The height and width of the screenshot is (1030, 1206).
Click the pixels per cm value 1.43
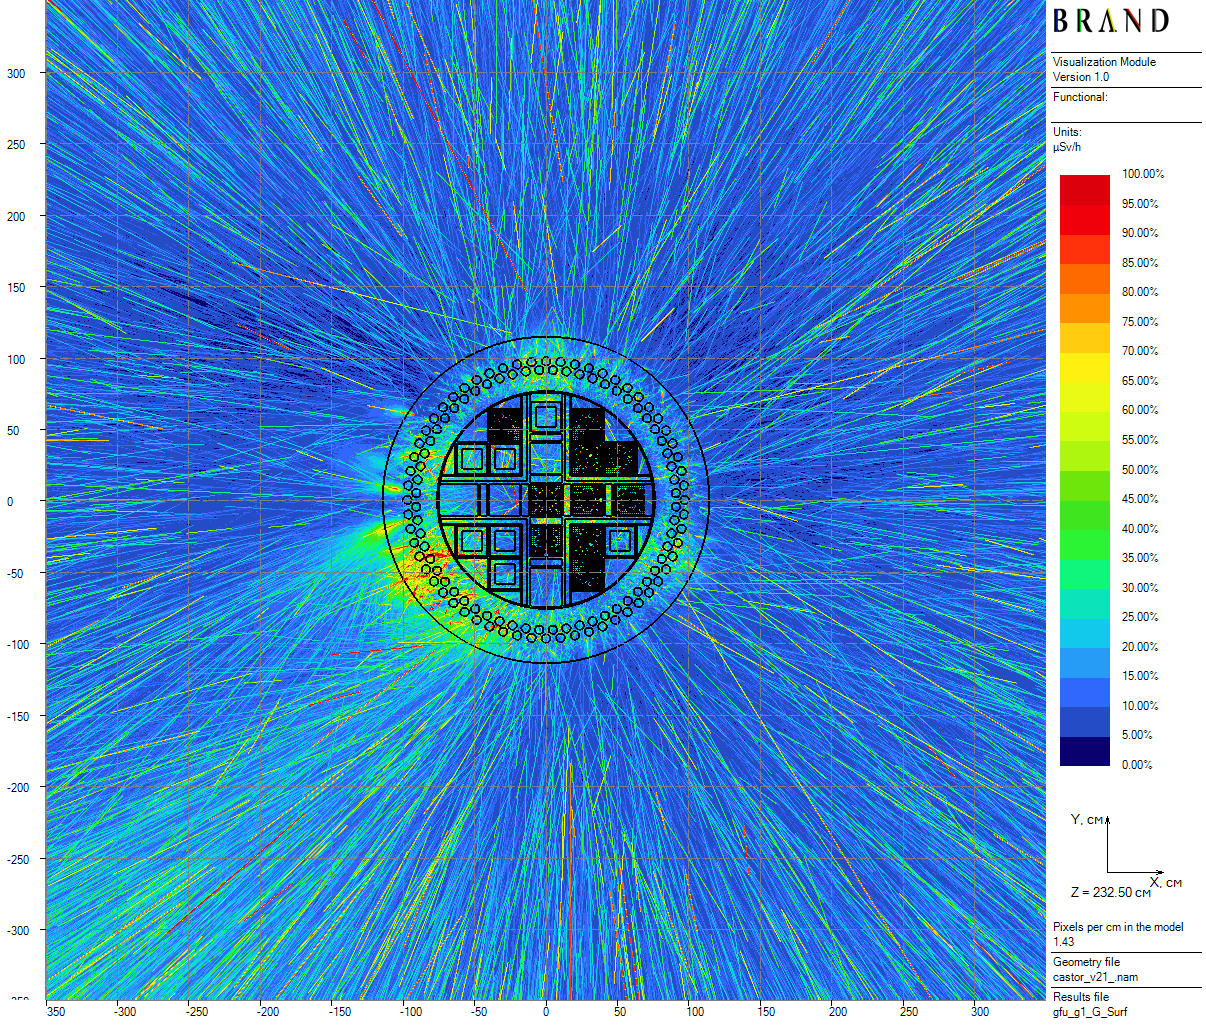[x=1063, y=941]
